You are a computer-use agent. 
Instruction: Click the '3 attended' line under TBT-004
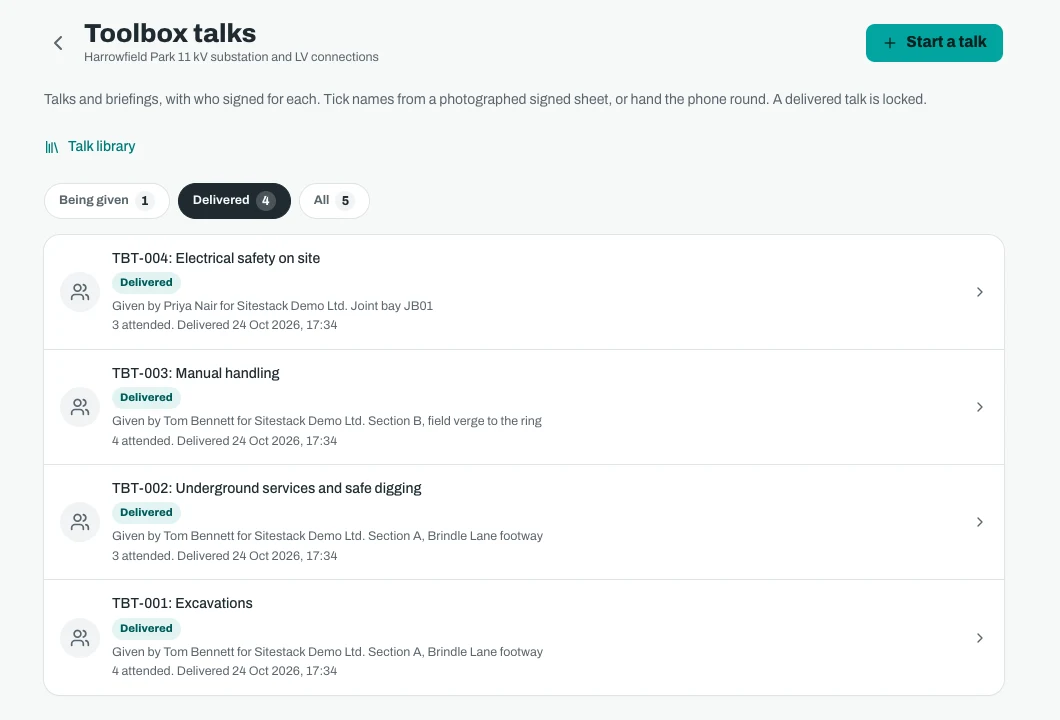[224, 325]
